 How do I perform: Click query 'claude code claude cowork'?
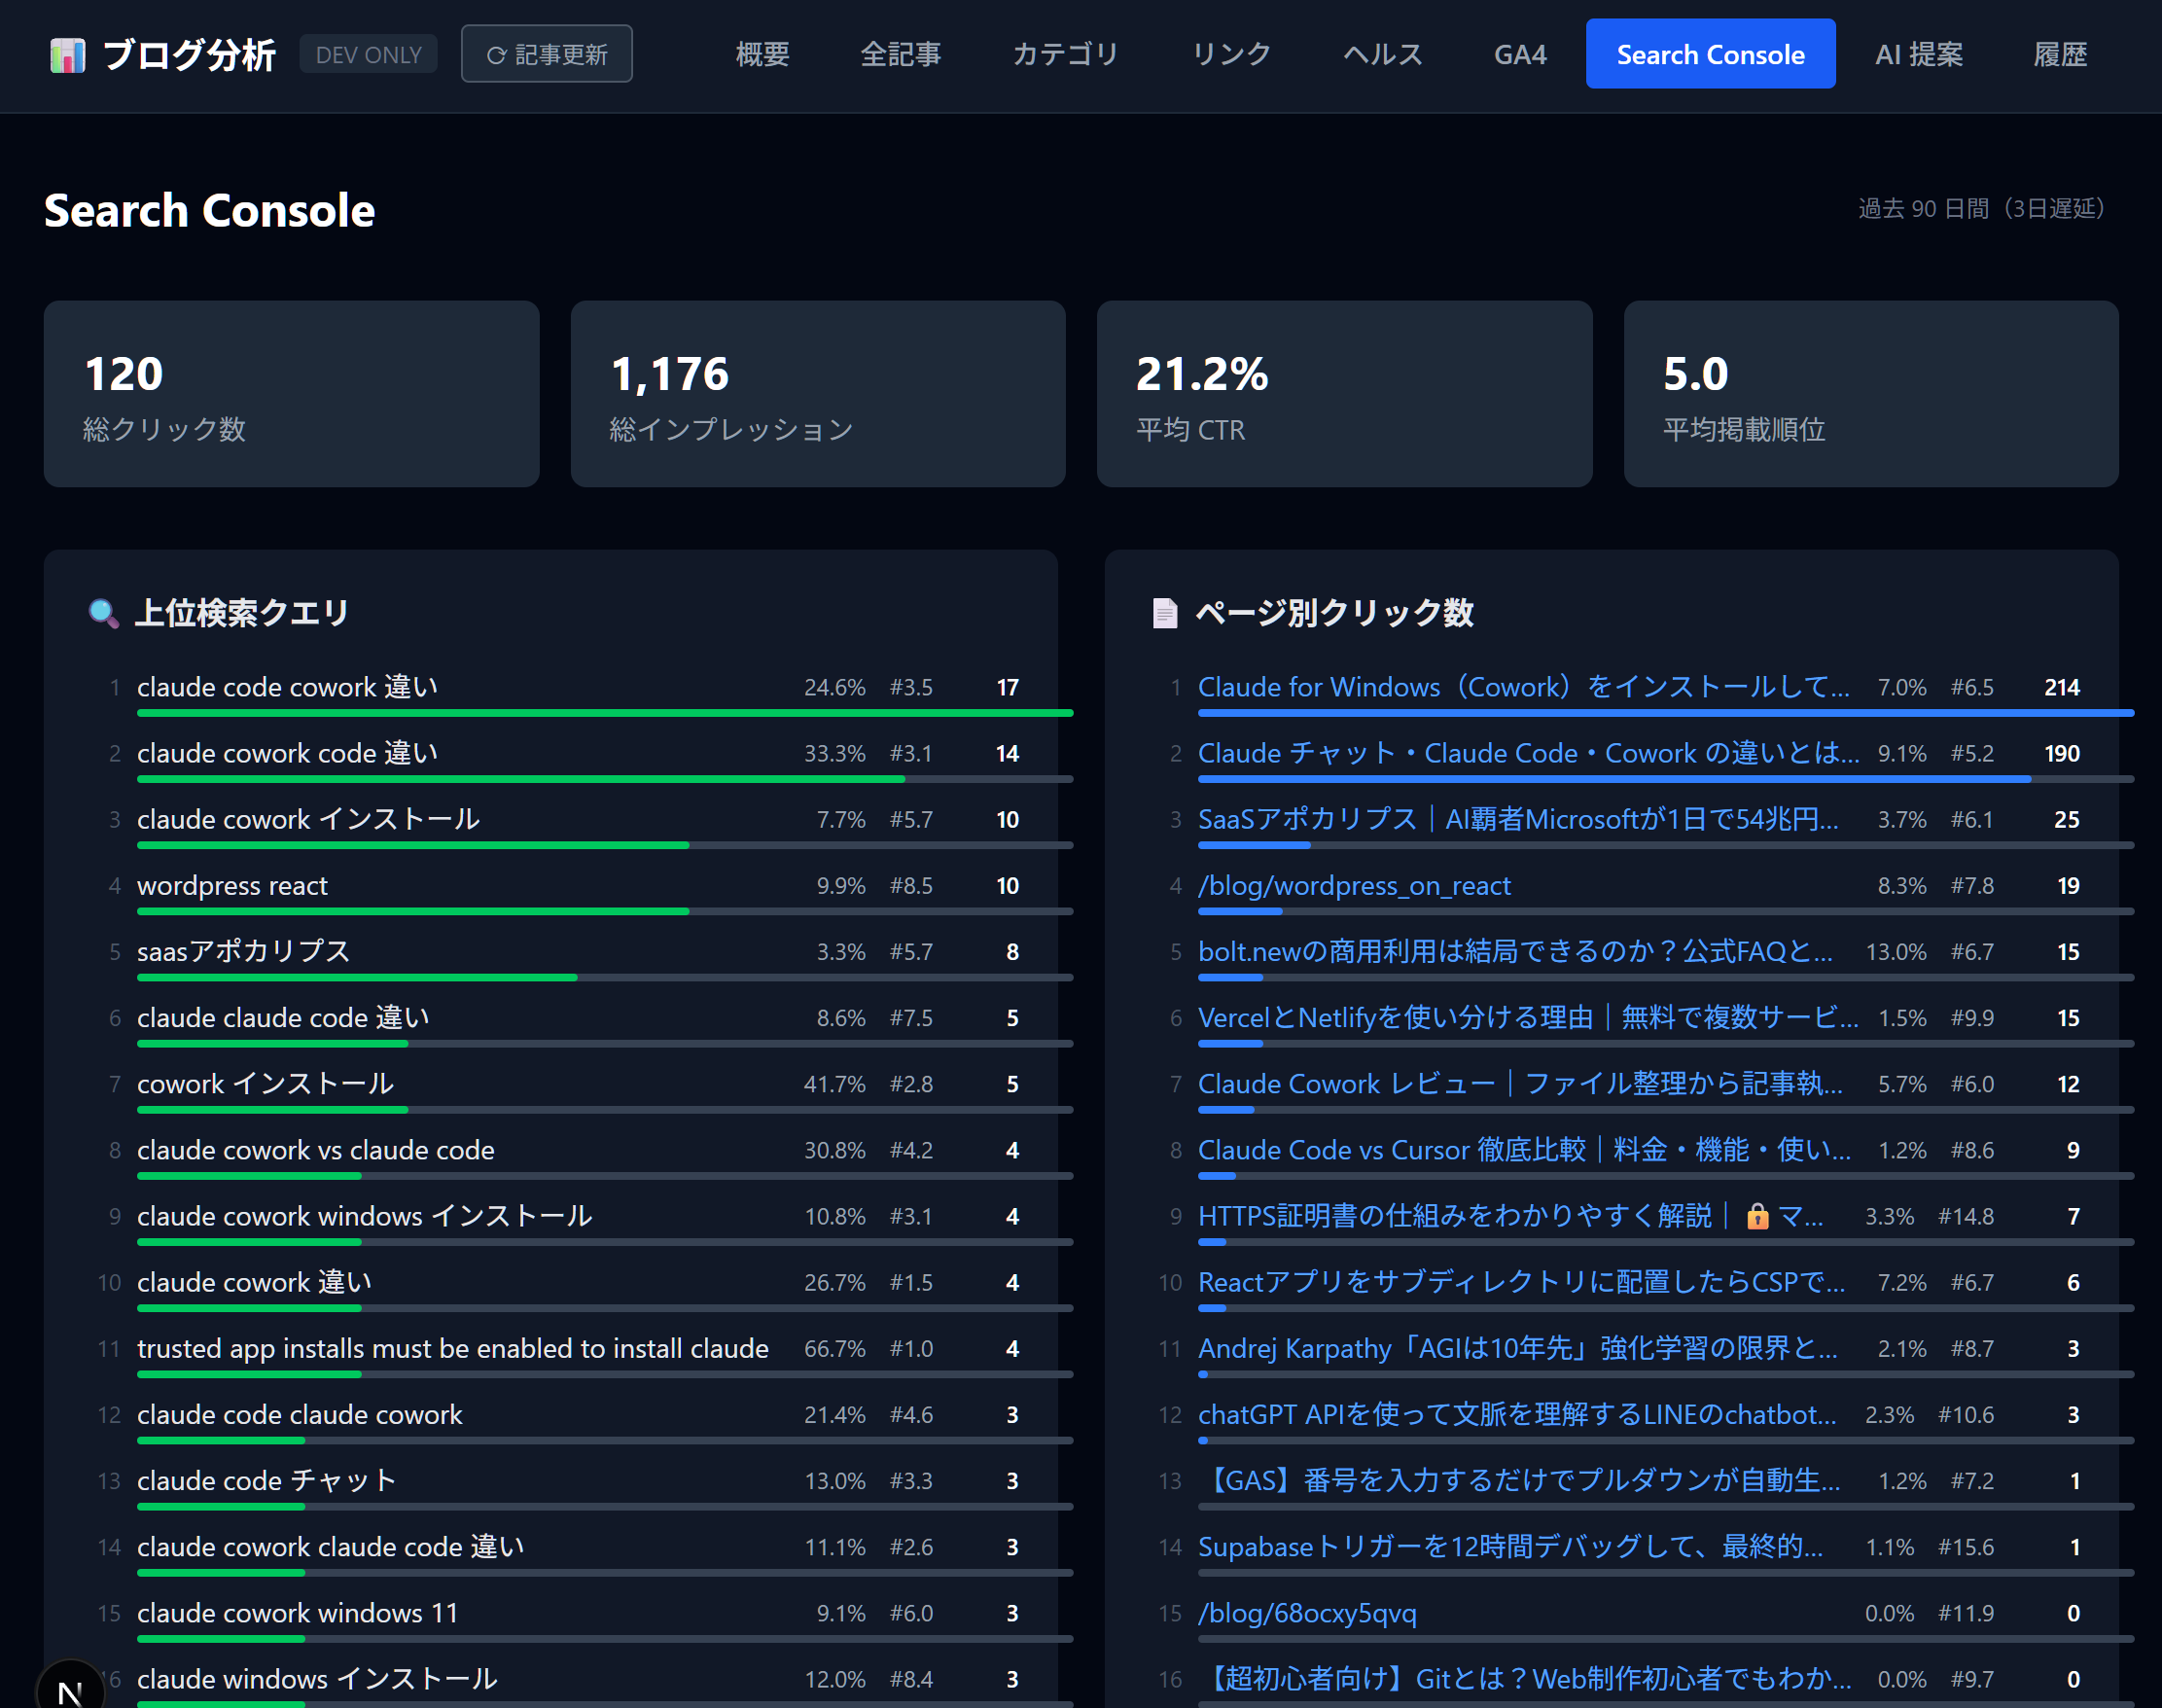[x=300, y=1414]
